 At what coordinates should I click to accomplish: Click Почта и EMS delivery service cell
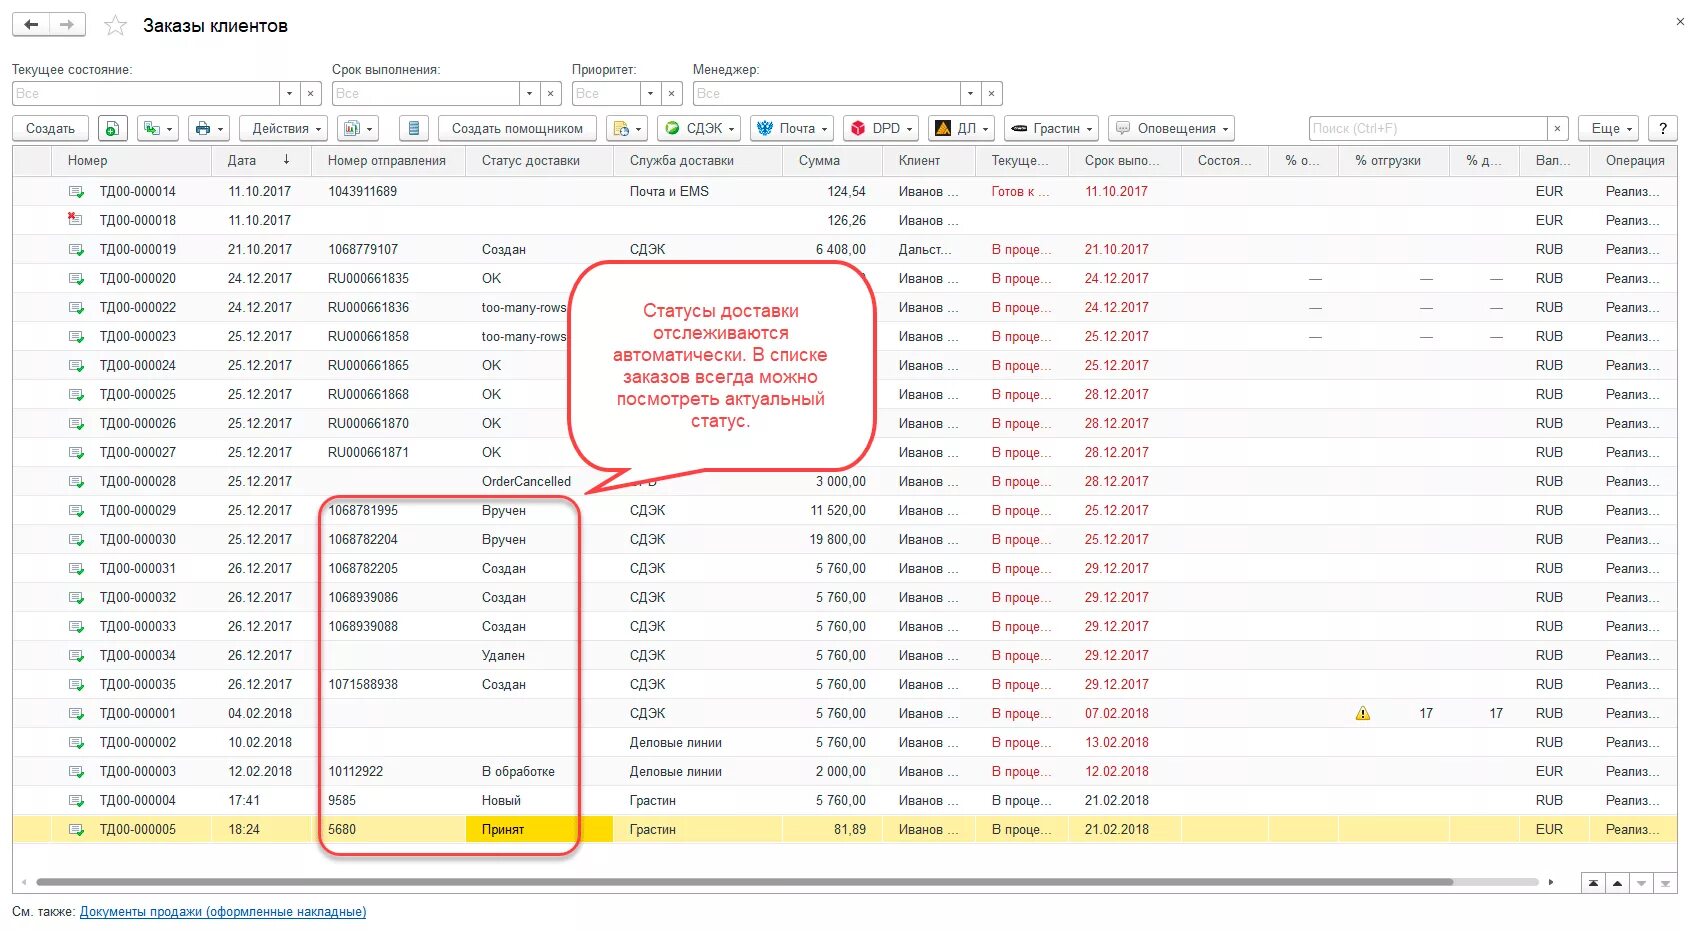(x=669, y=191)
